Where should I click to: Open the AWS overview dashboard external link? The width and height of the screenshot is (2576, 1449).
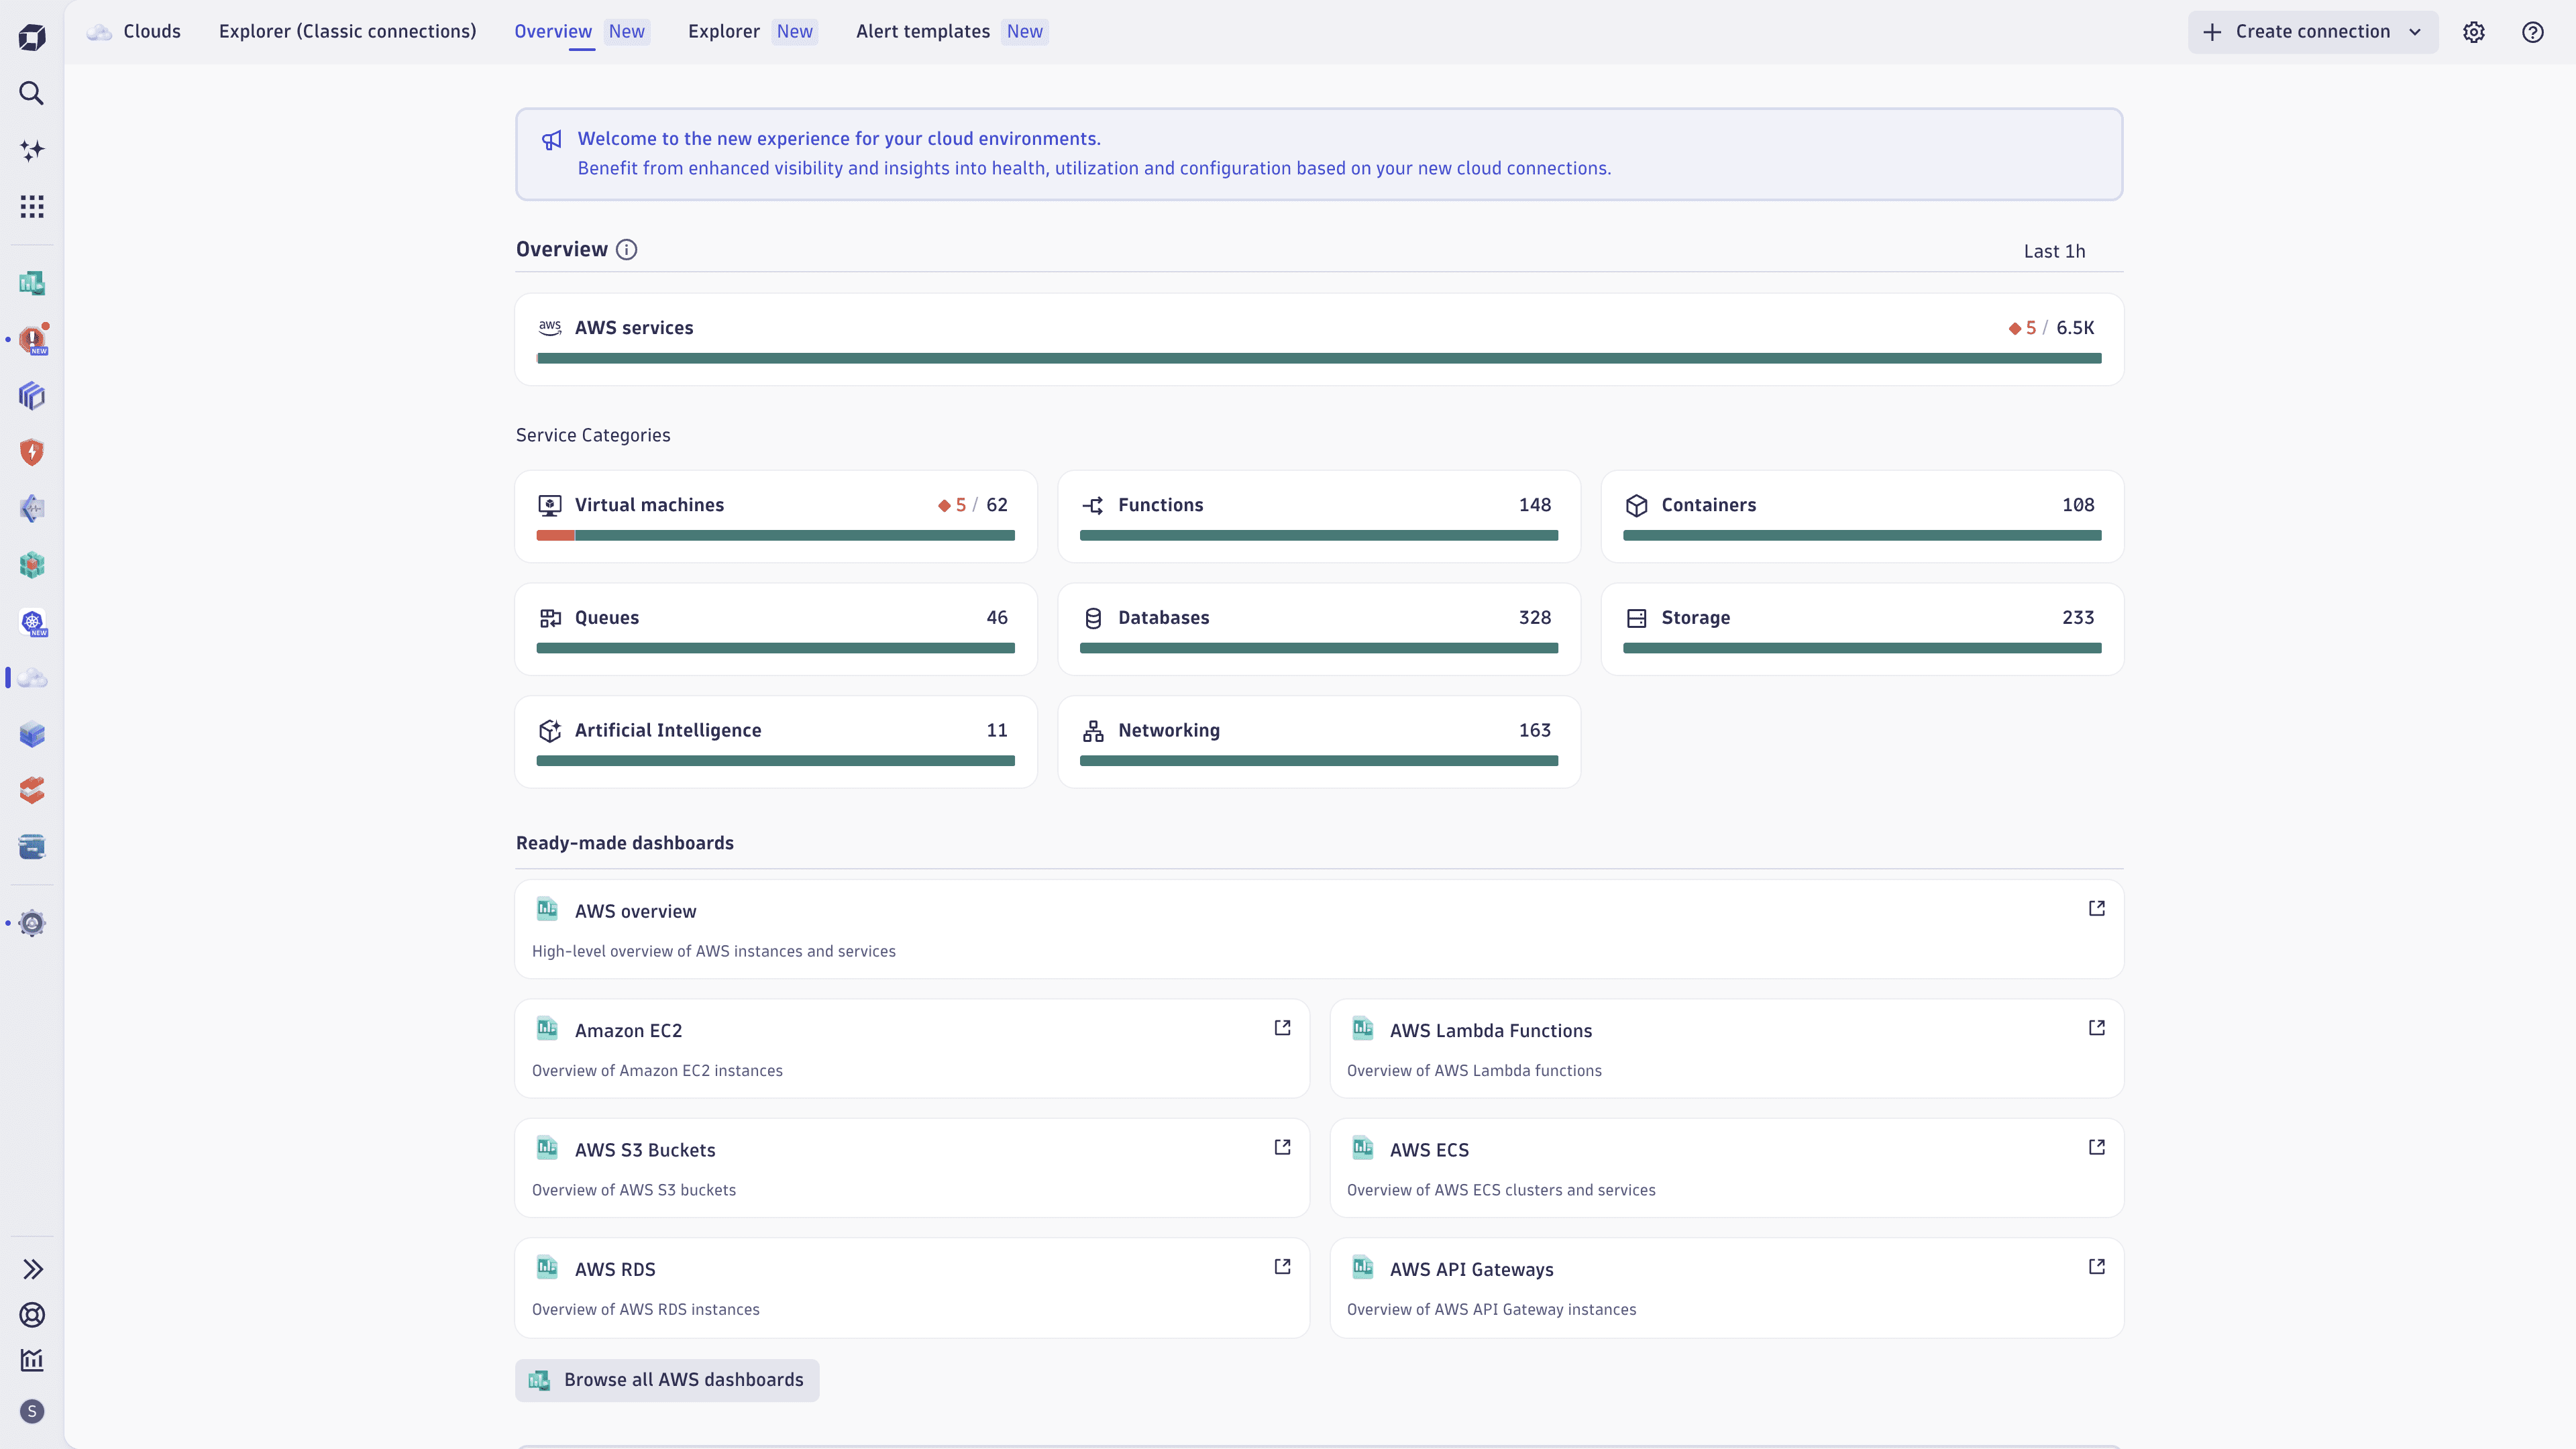point(2097,908)
